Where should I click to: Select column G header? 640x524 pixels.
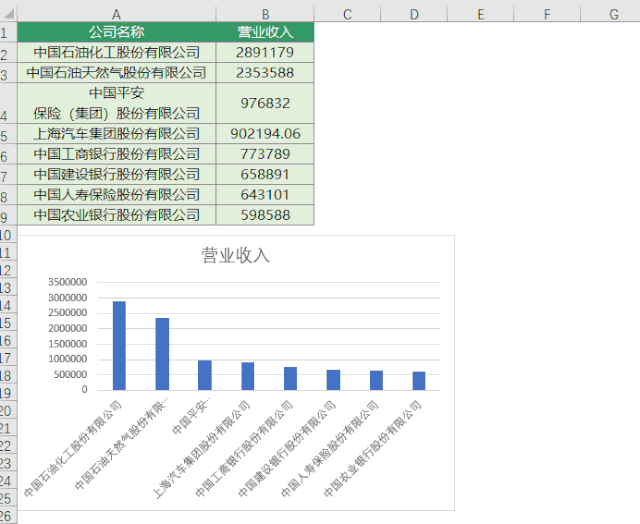point(613,14)
